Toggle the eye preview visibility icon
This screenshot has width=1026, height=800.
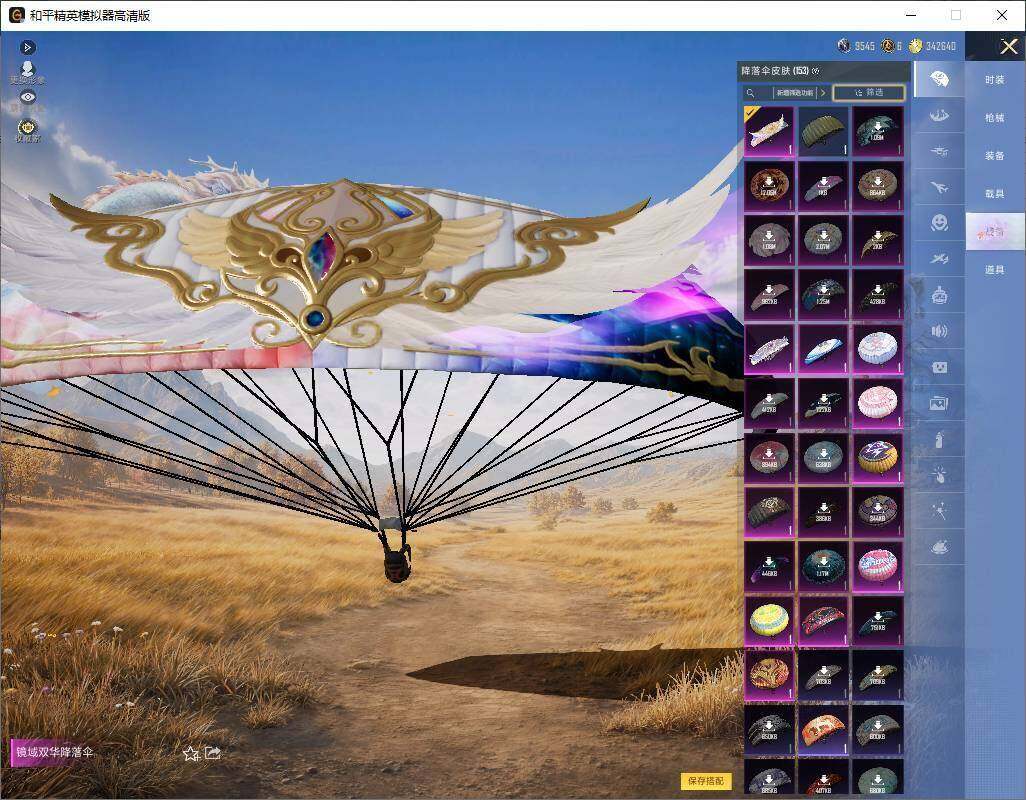pos(27,97)
